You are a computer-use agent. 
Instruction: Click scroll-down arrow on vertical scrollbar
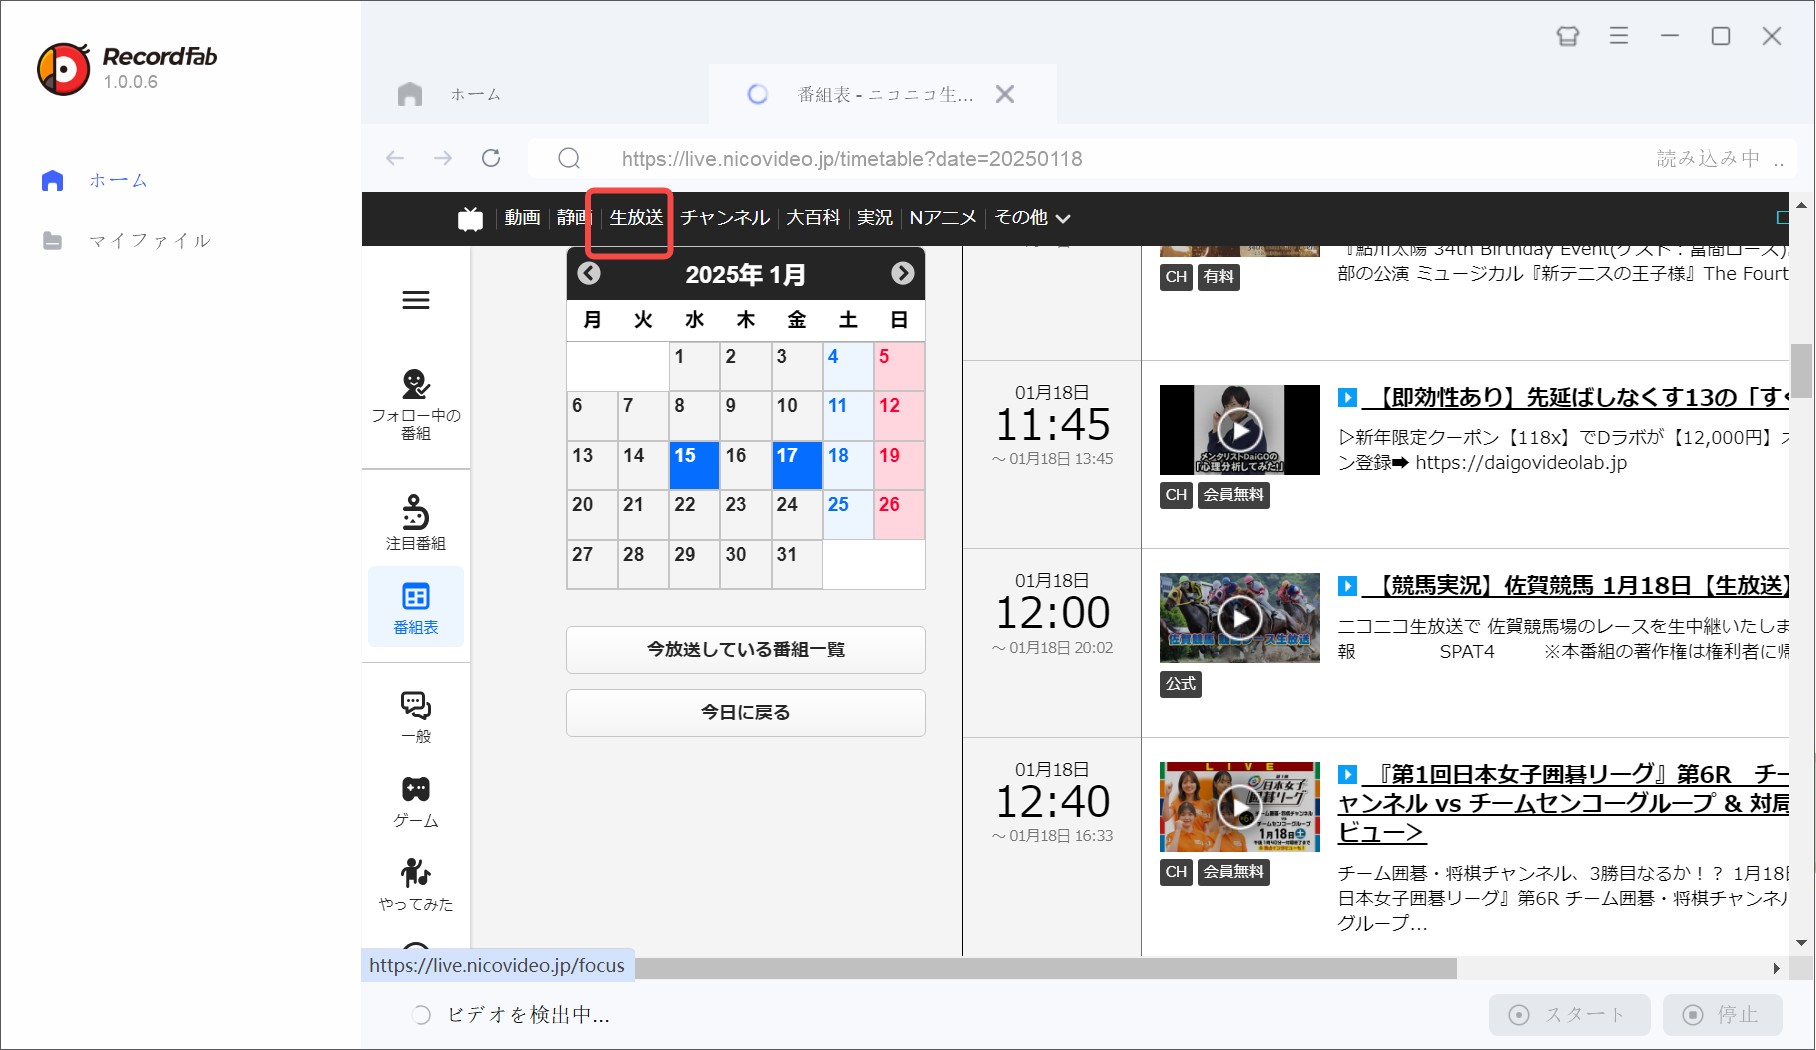pyautogui.click(x=1801, y=943)
